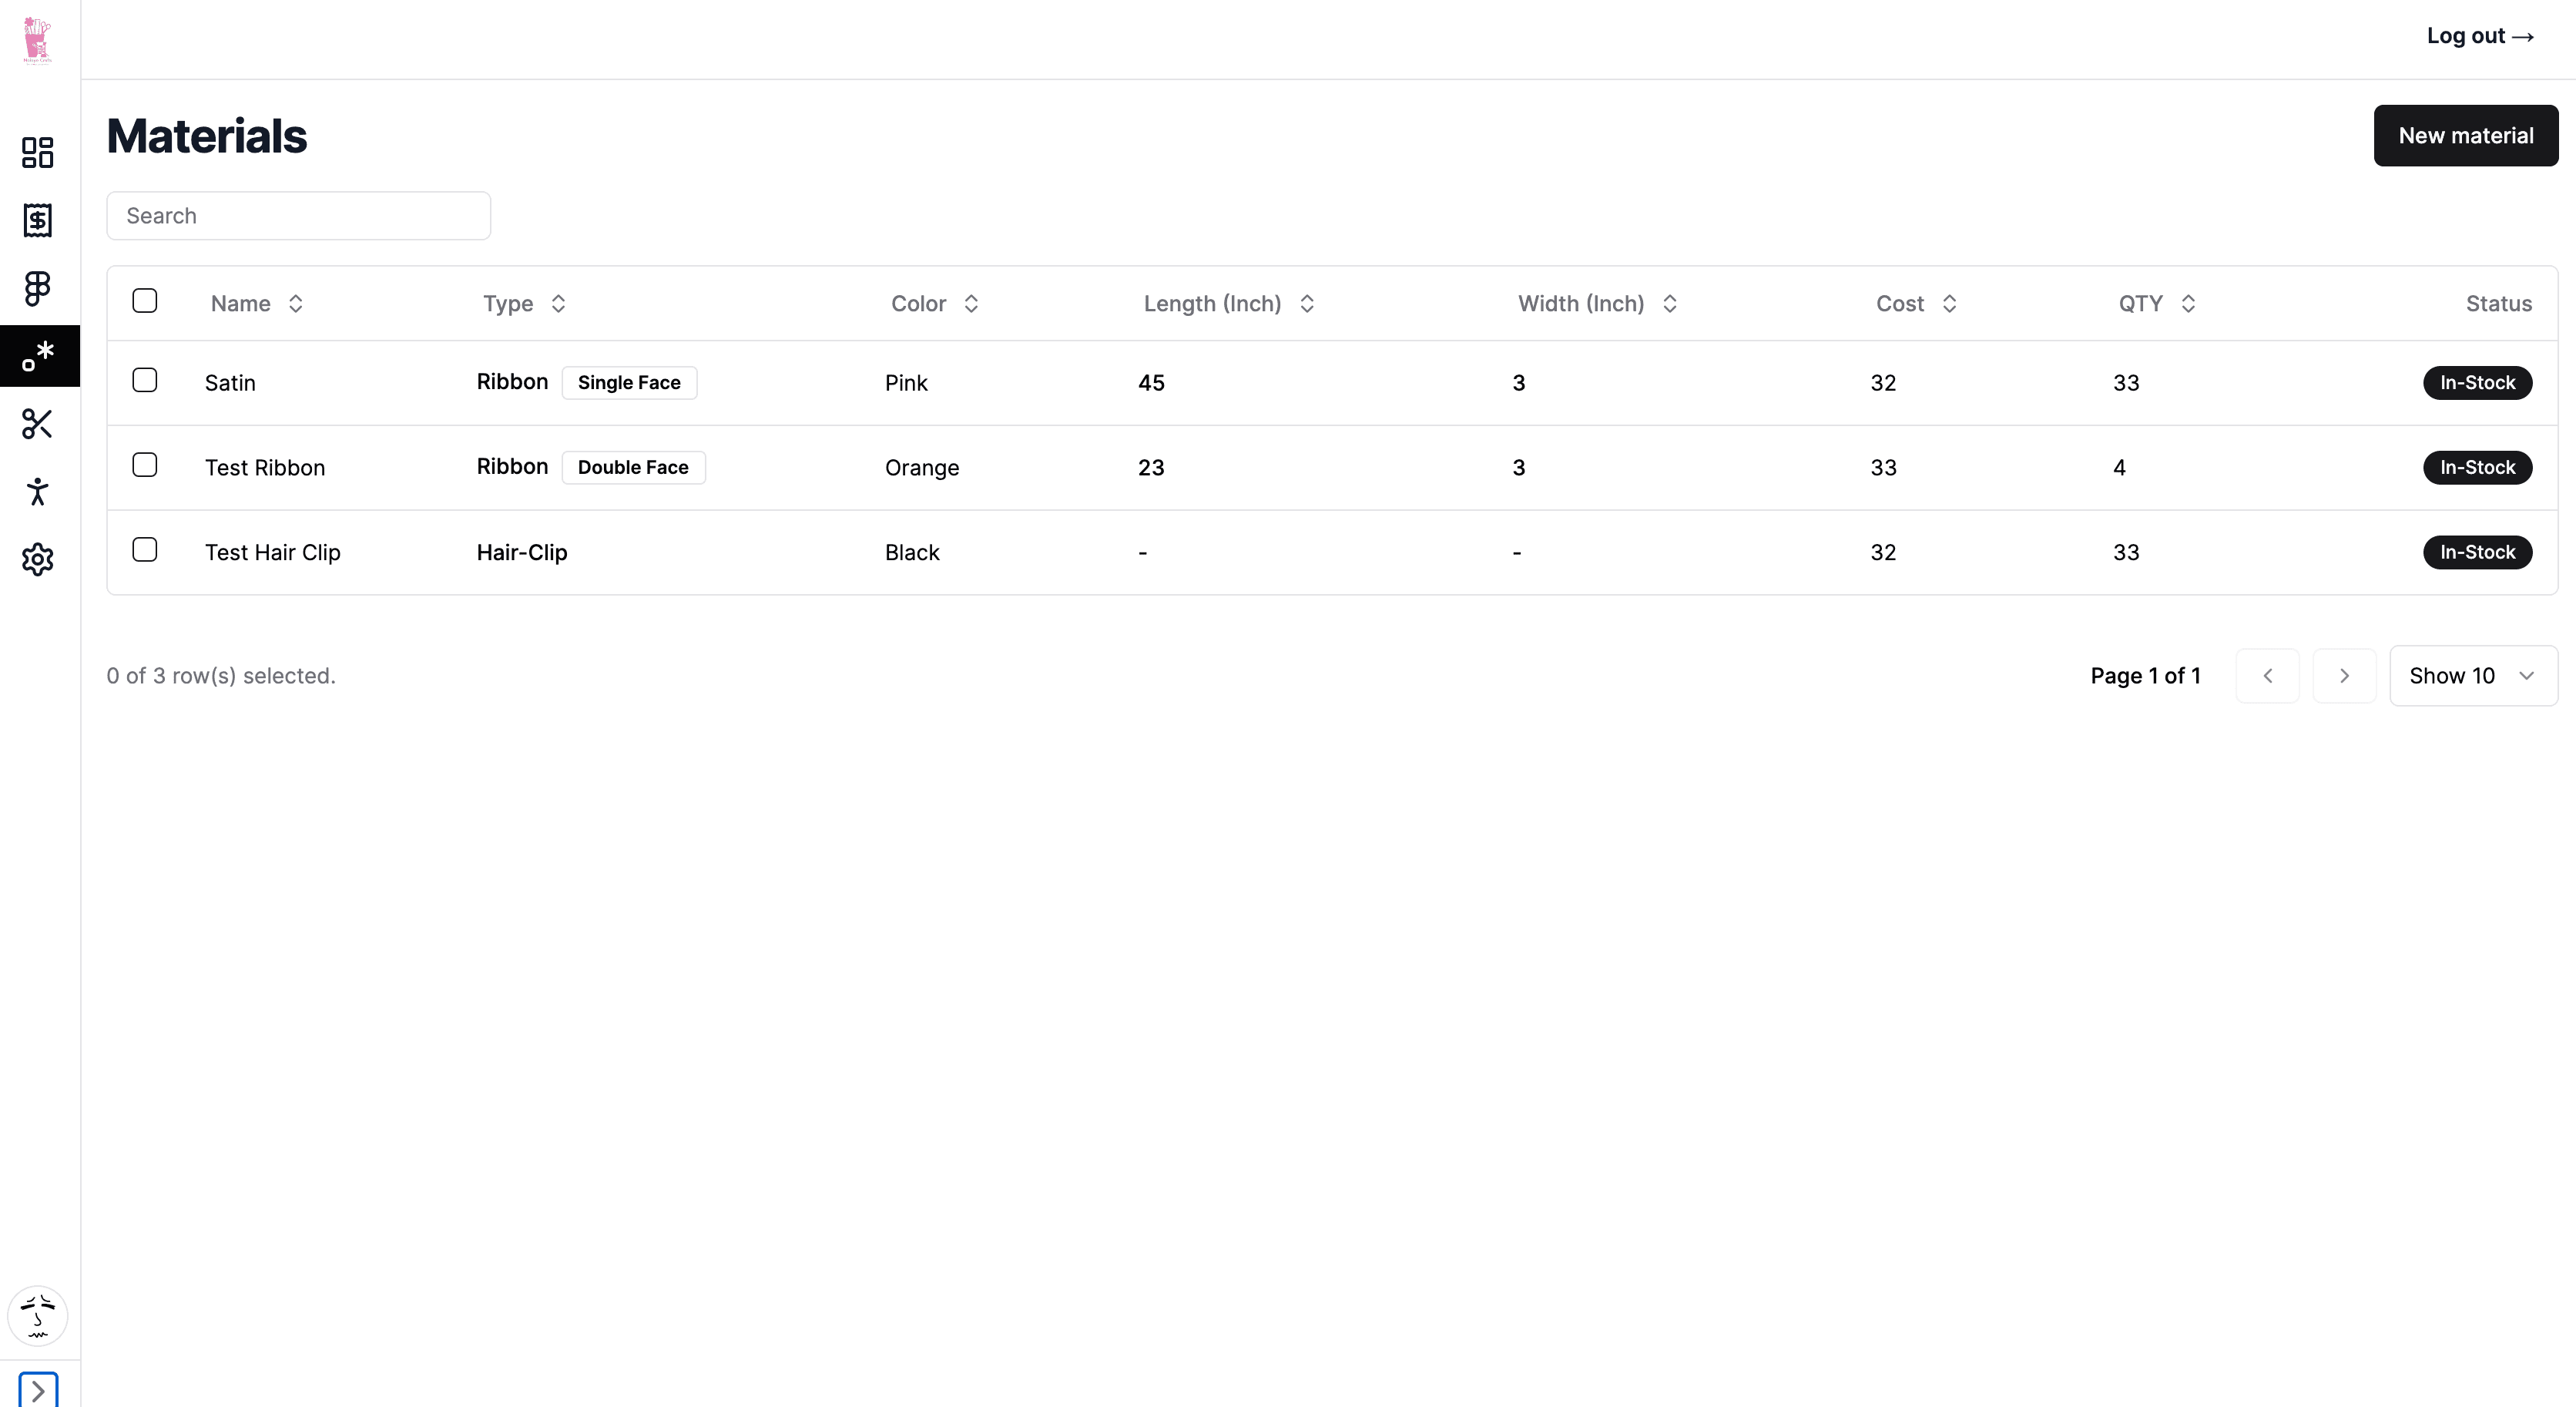2576x1407 pixels.
Task: Expand sidebar with bottom chevron icon
Action: pos(38,1390)
